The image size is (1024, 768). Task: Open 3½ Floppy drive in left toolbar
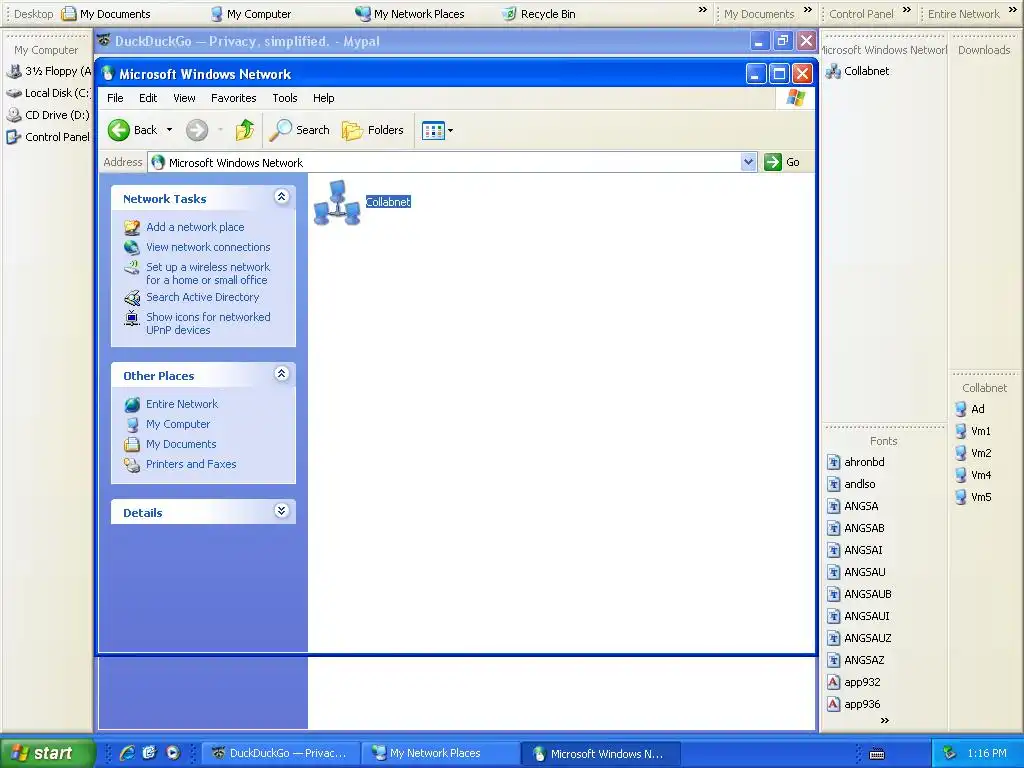pyautogui.click(x=49, y=71)
